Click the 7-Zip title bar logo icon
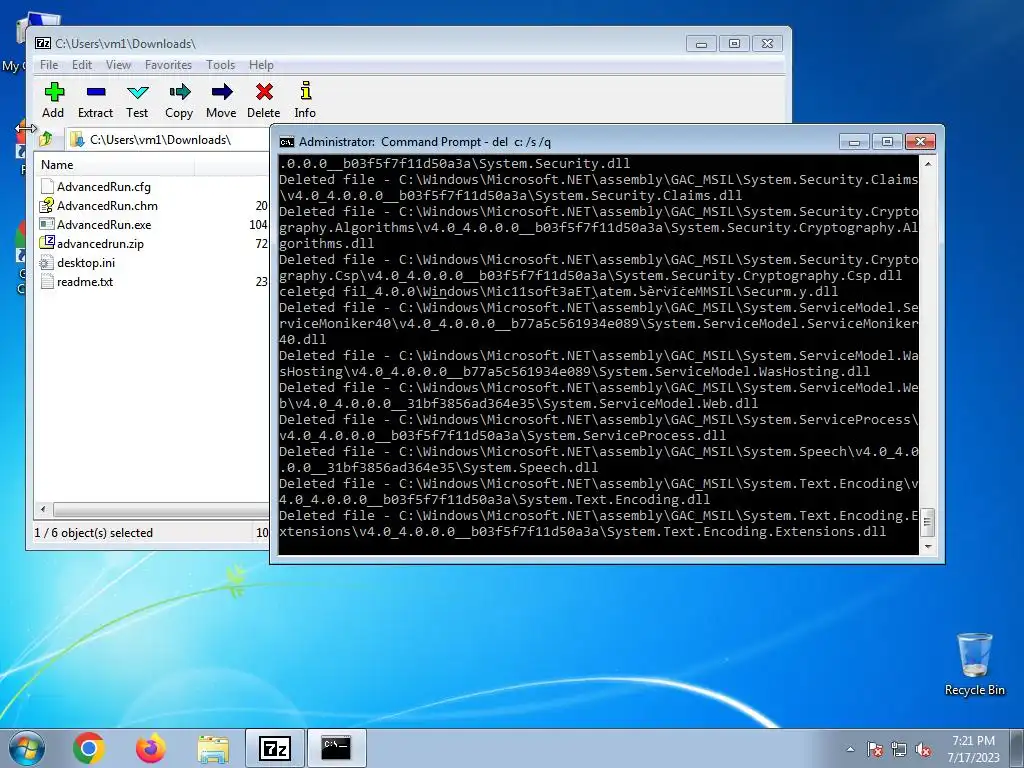This screenshot has height=768, width=1024. pos(43,43)
